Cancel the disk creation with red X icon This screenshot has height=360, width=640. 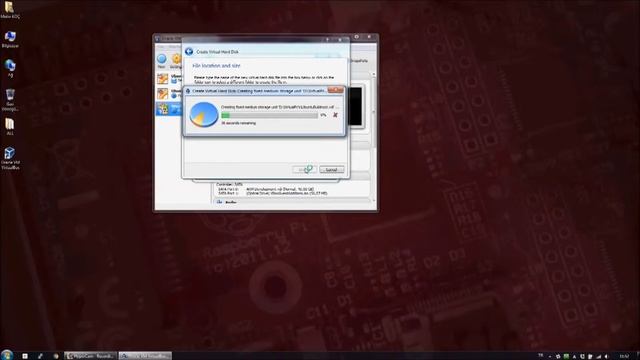[x=335, y=115]
